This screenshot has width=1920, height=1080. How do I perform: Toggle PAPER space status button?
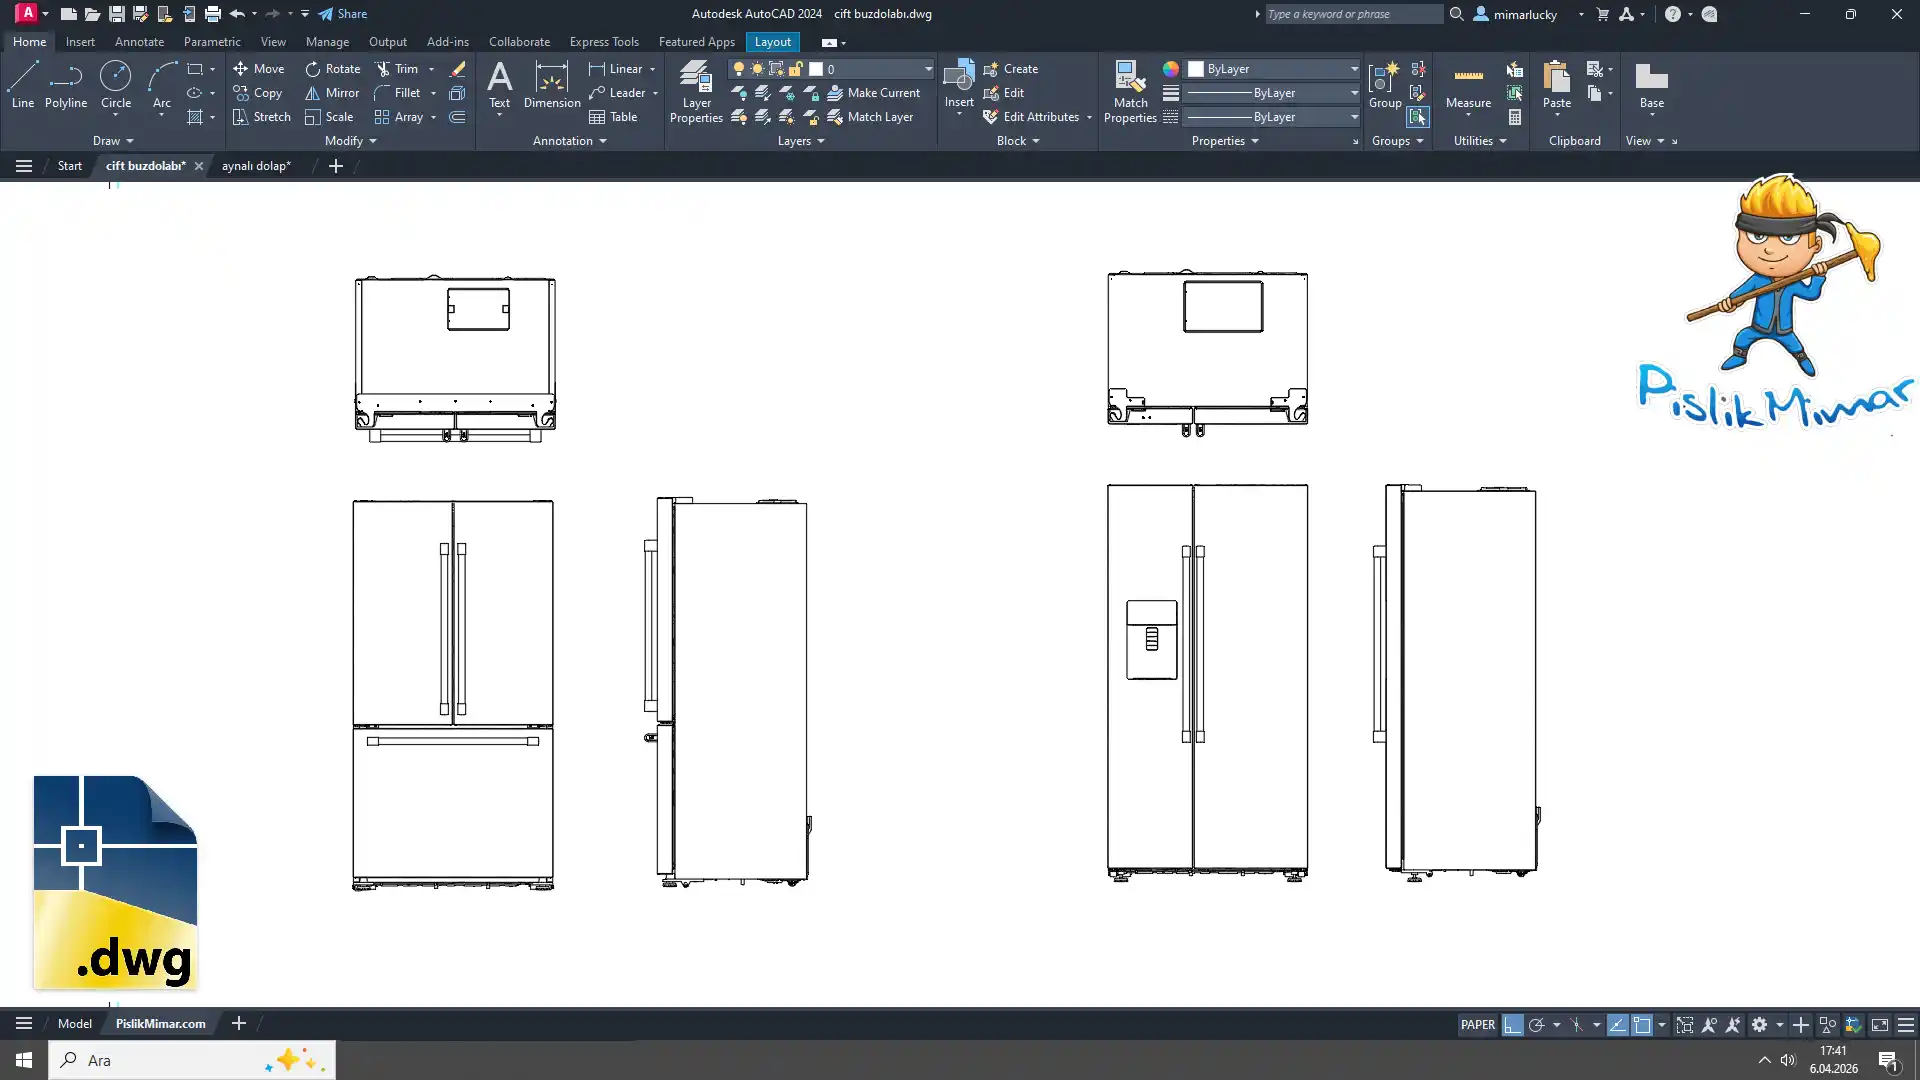pyautogui.click(x=1477, y=1025)
